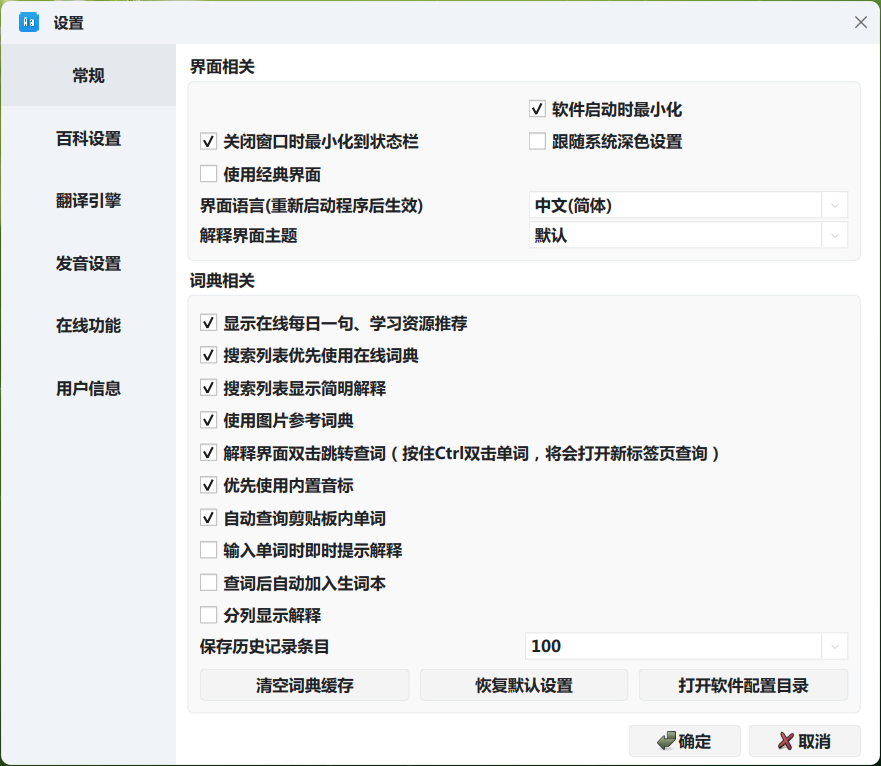Open the 界面语言 dropdown showing 中文(简体)

click(688, 205)
